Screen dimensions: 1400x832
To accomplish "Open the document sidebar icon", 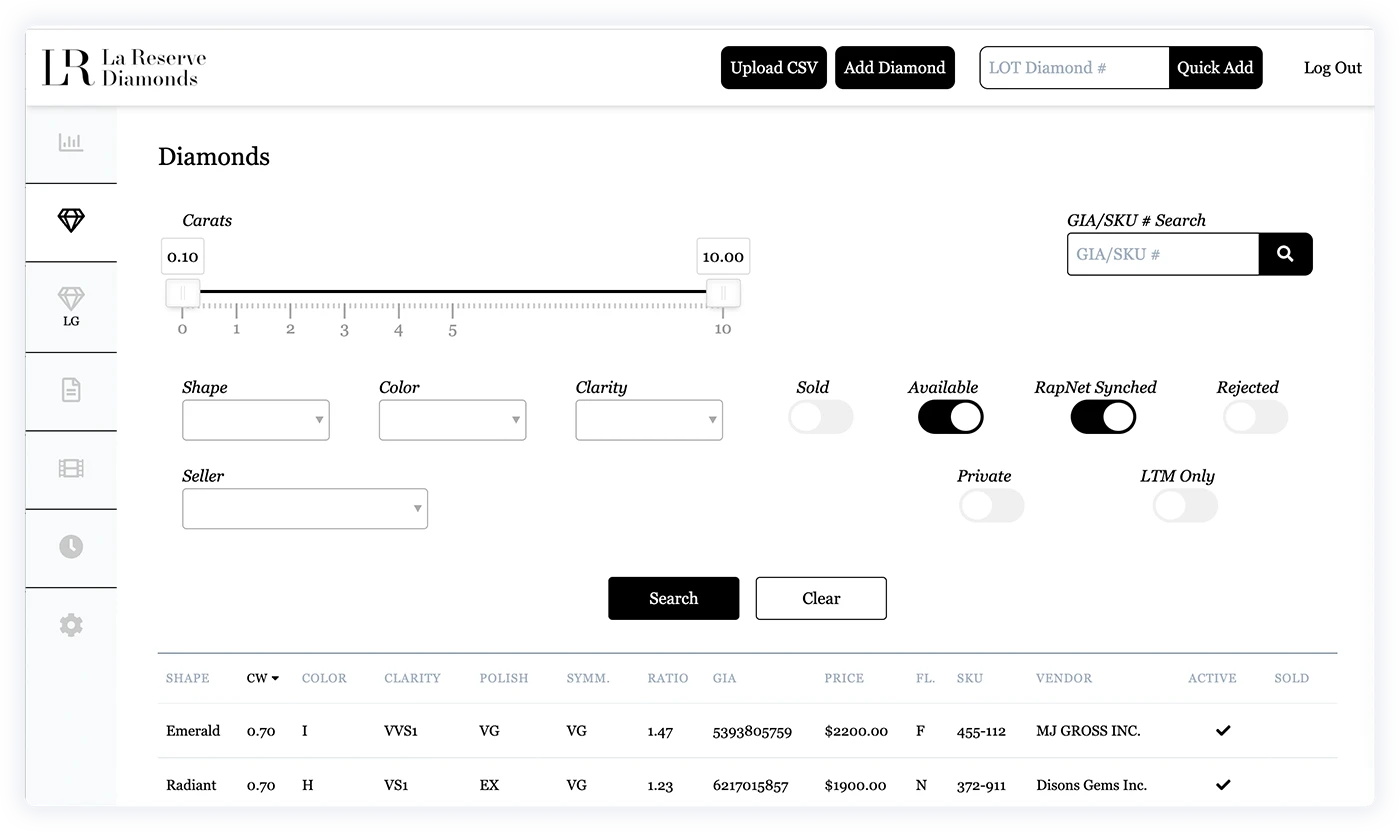I will click(x=71, y=390).
